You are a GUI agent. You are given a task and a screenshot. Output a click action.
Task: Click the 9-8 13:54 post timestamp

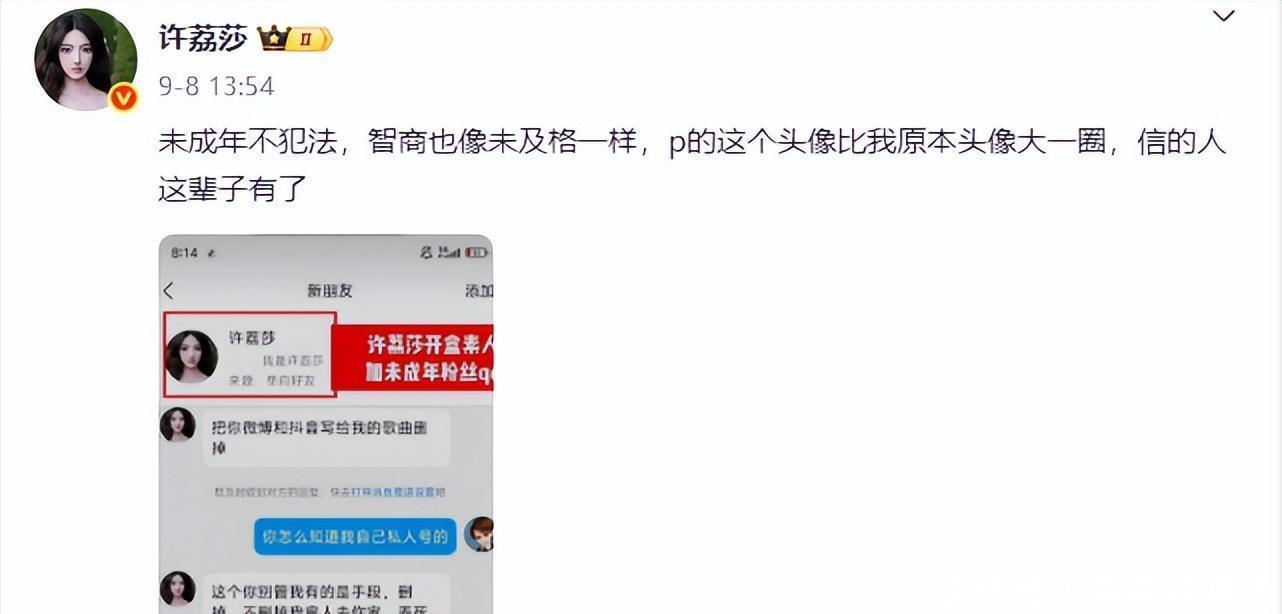pos(216,86)
